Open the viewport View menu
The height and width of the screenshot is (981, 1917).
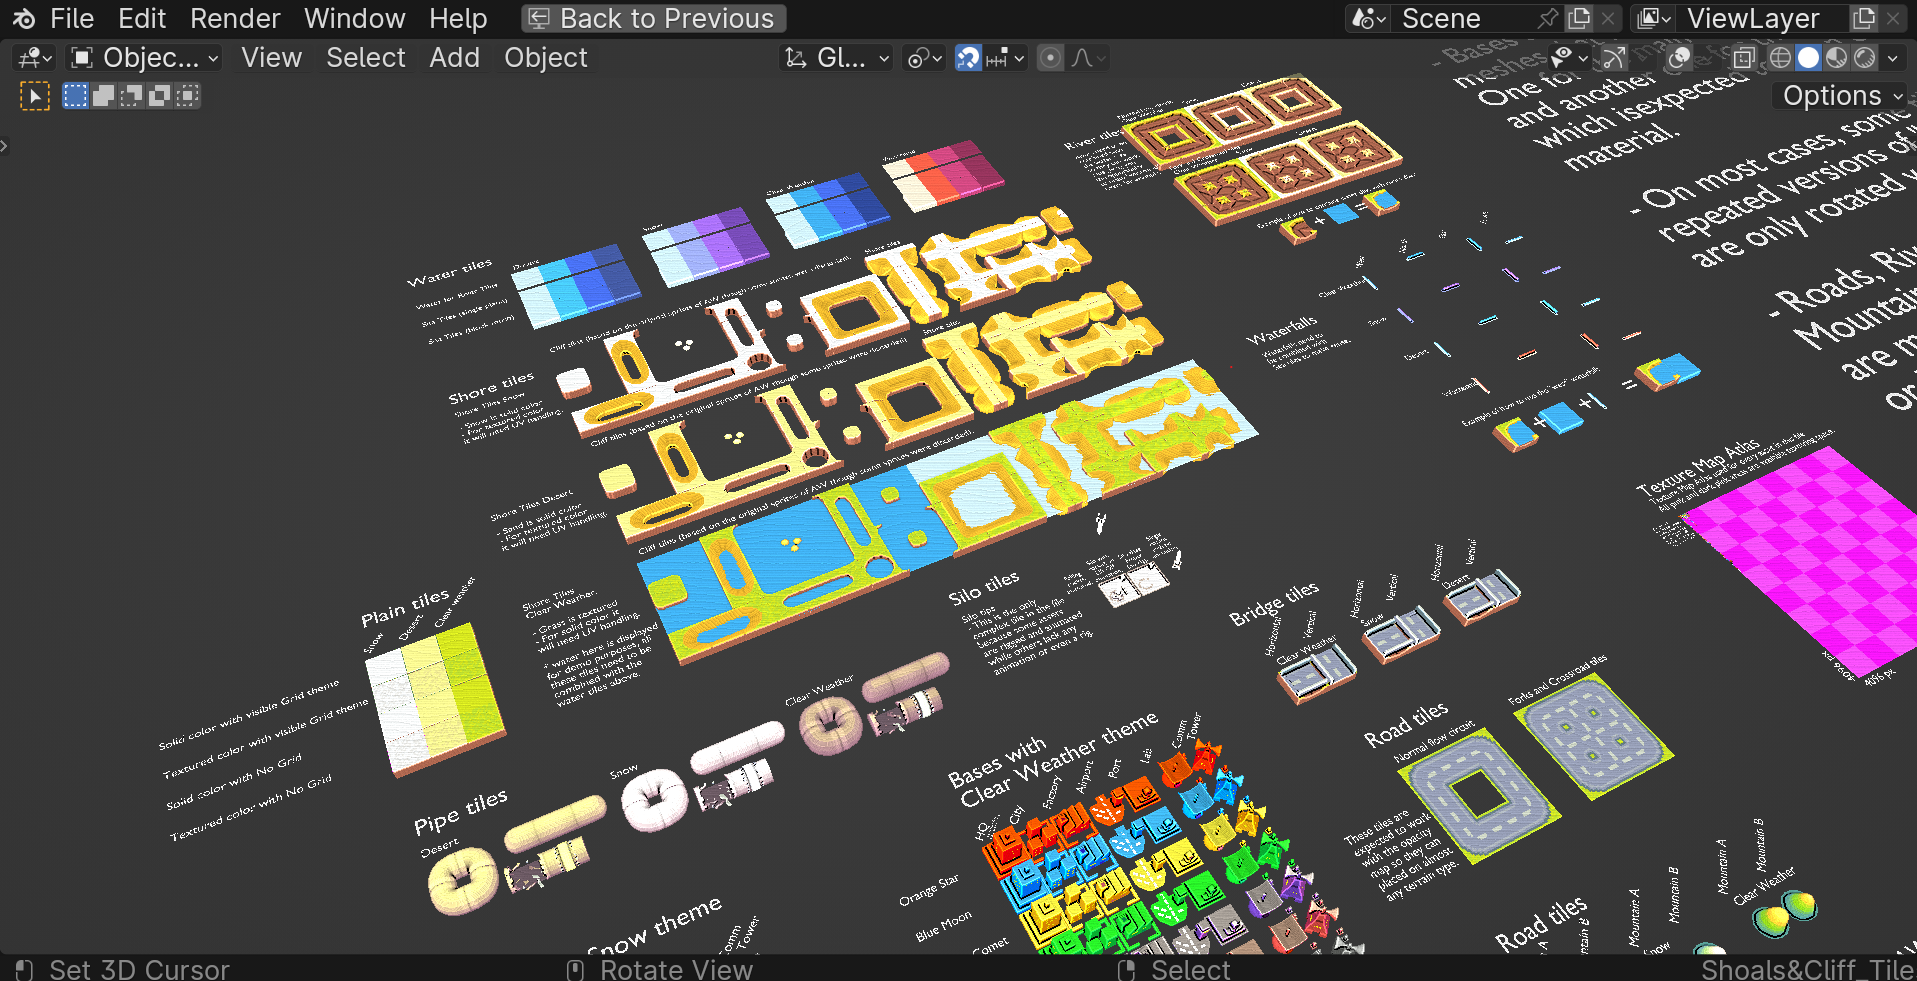point(271,58)
